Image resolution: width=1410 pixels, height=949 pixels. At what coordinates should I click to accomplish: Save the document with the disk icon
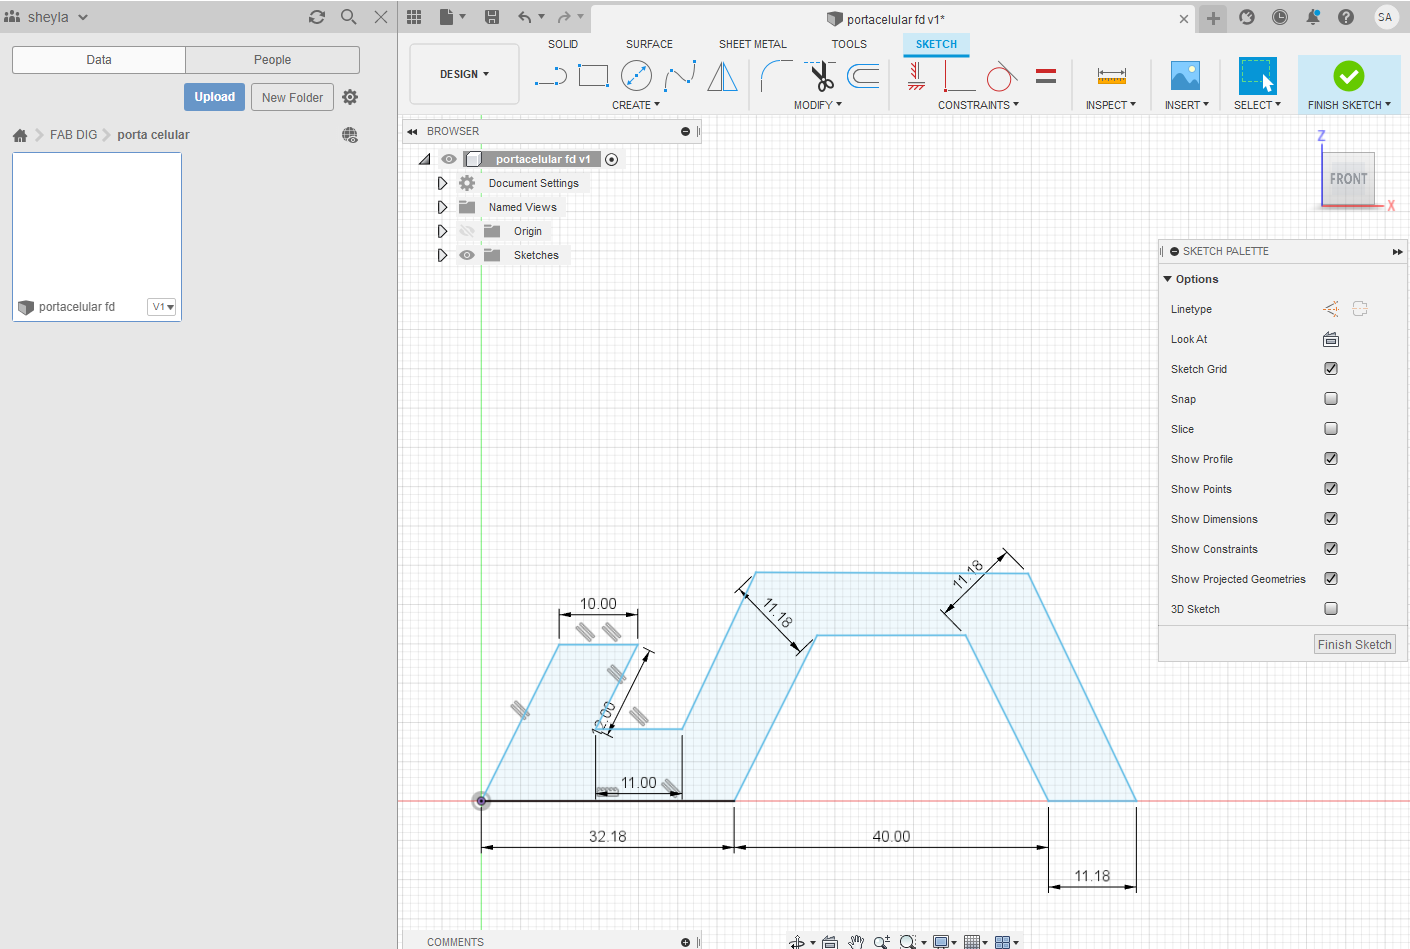coord(491,17)
